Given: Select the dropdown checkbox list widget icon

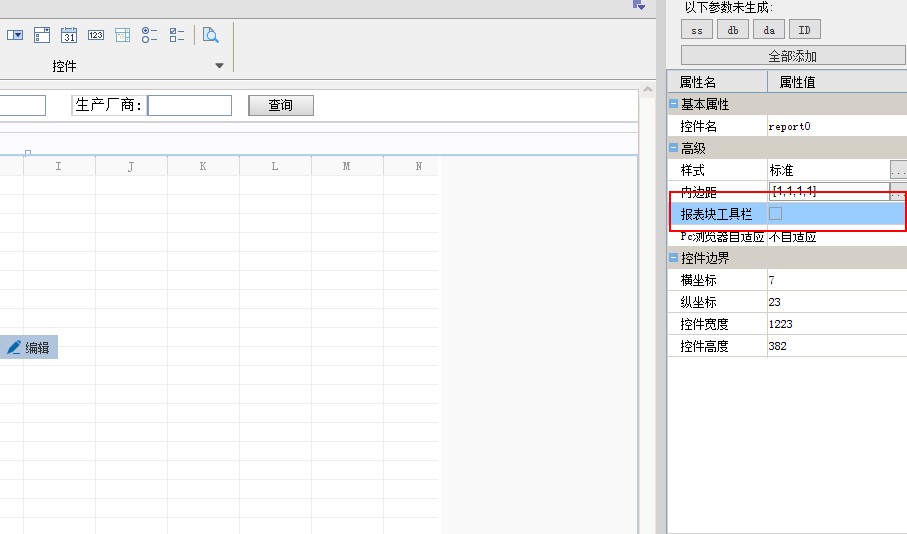Looking at the screenshot, I should pyautogui.click(x=42, y=35).
